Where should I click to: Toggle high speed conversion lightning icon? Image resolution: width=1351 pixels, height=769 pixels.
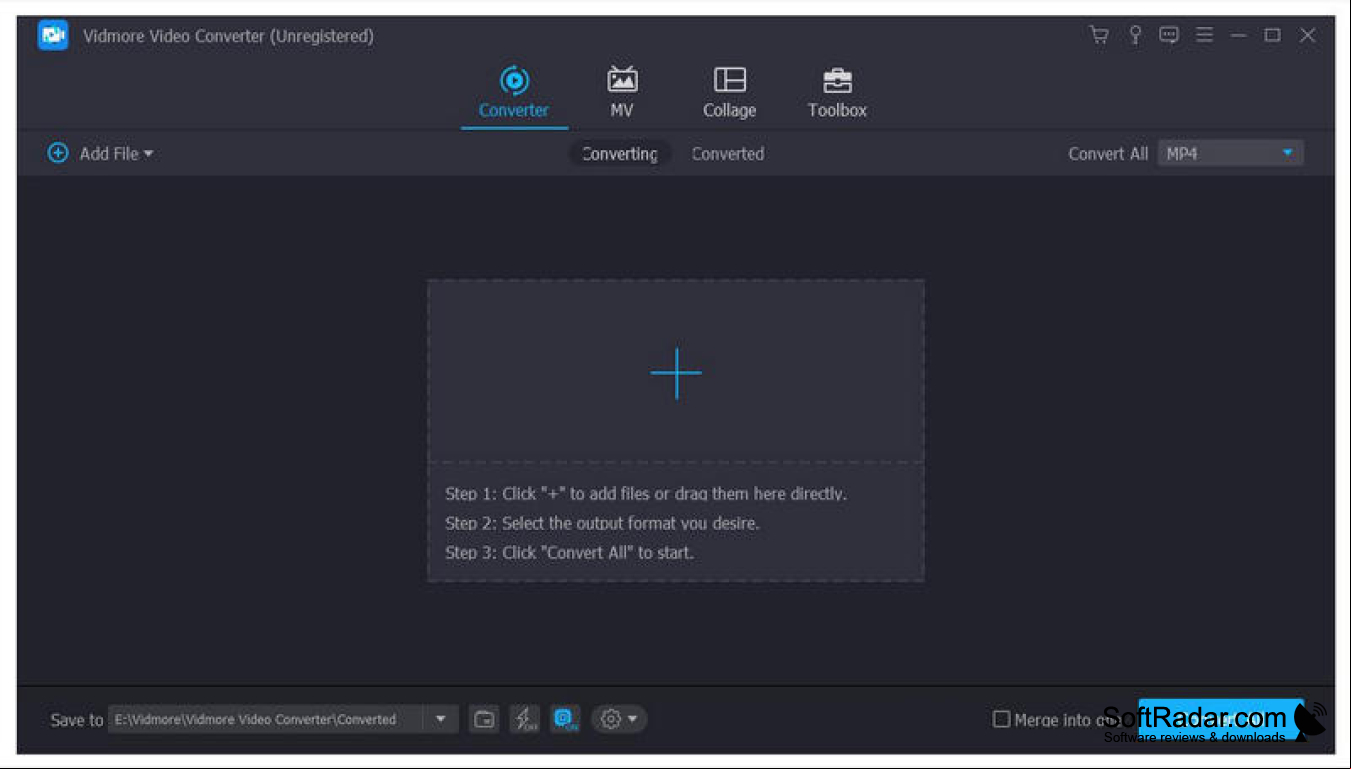(525, 719)
